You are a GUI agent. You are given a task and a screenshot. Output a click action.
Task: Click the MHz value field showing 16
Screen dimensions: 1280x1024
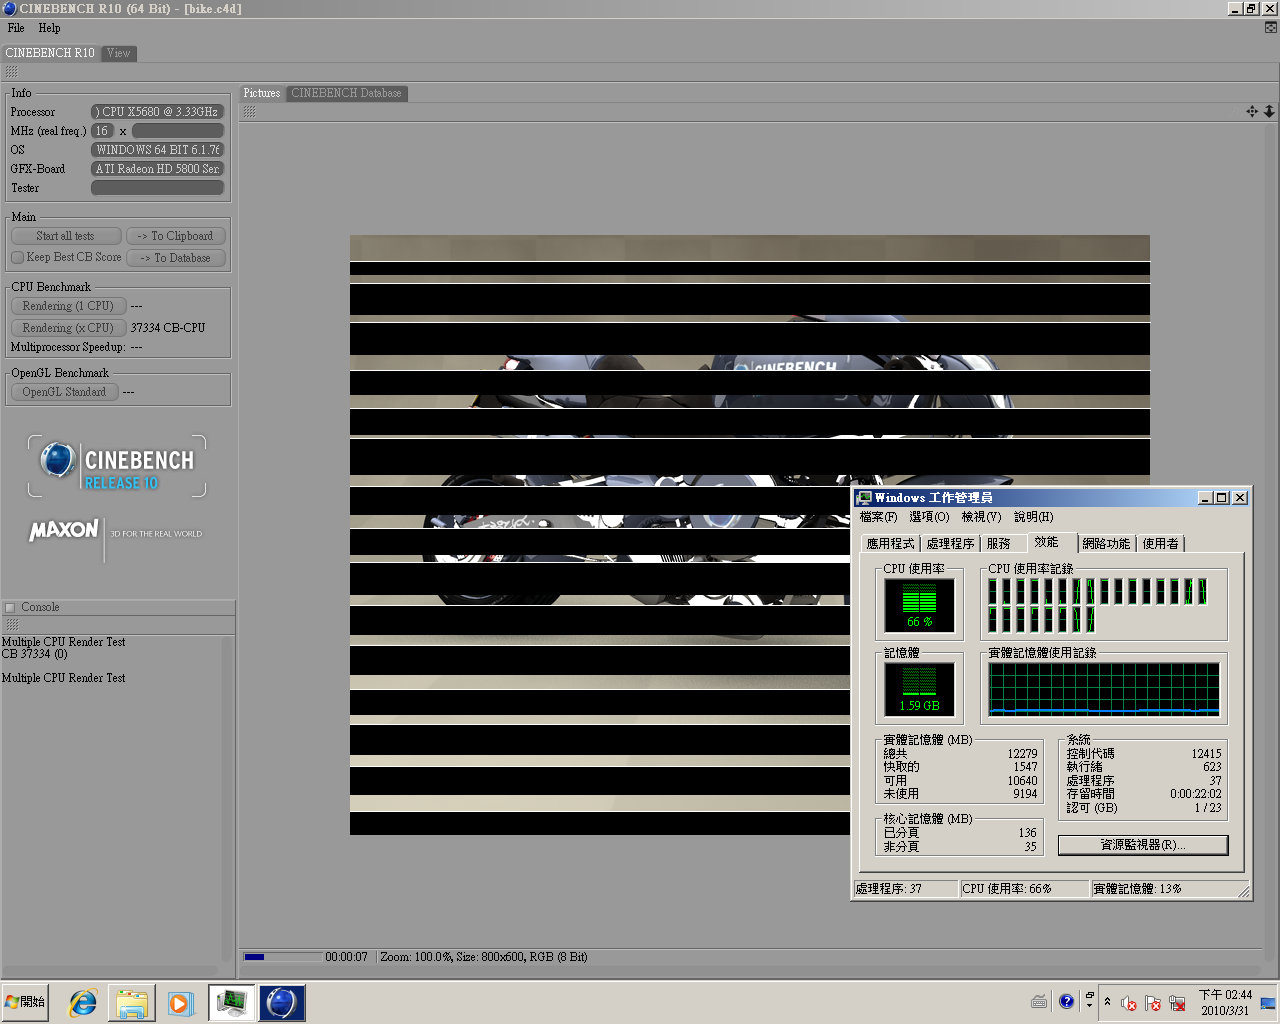[x=102, y=131]
